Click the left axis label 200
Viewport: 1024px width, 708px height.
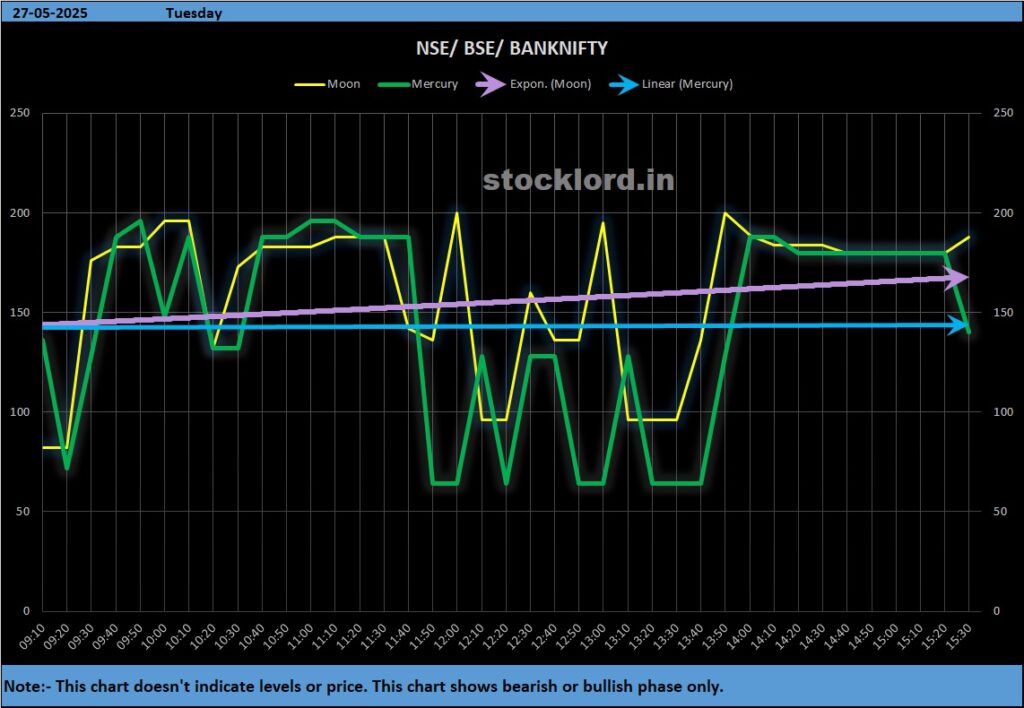[x=20, y=213]
